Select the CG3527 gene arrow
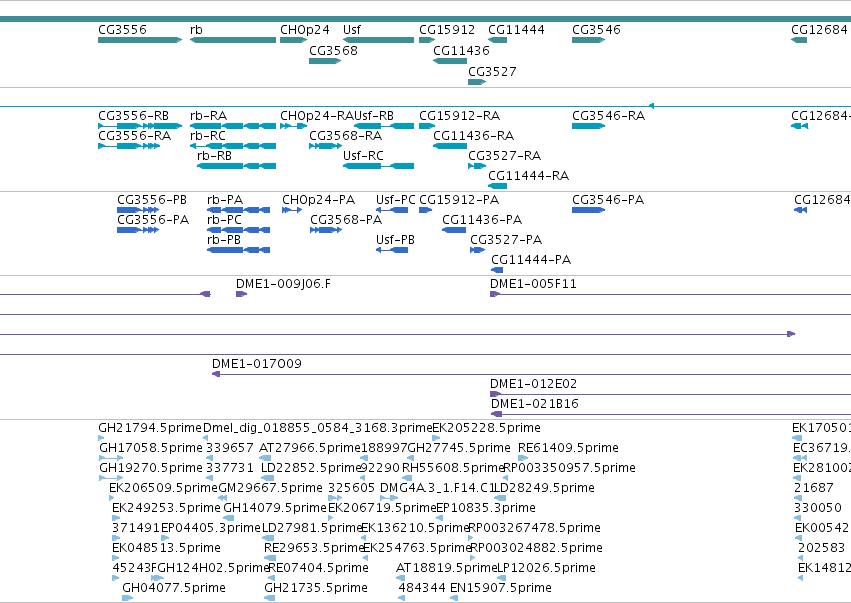Viewport: 851px width, 603px height. (477, 82)
